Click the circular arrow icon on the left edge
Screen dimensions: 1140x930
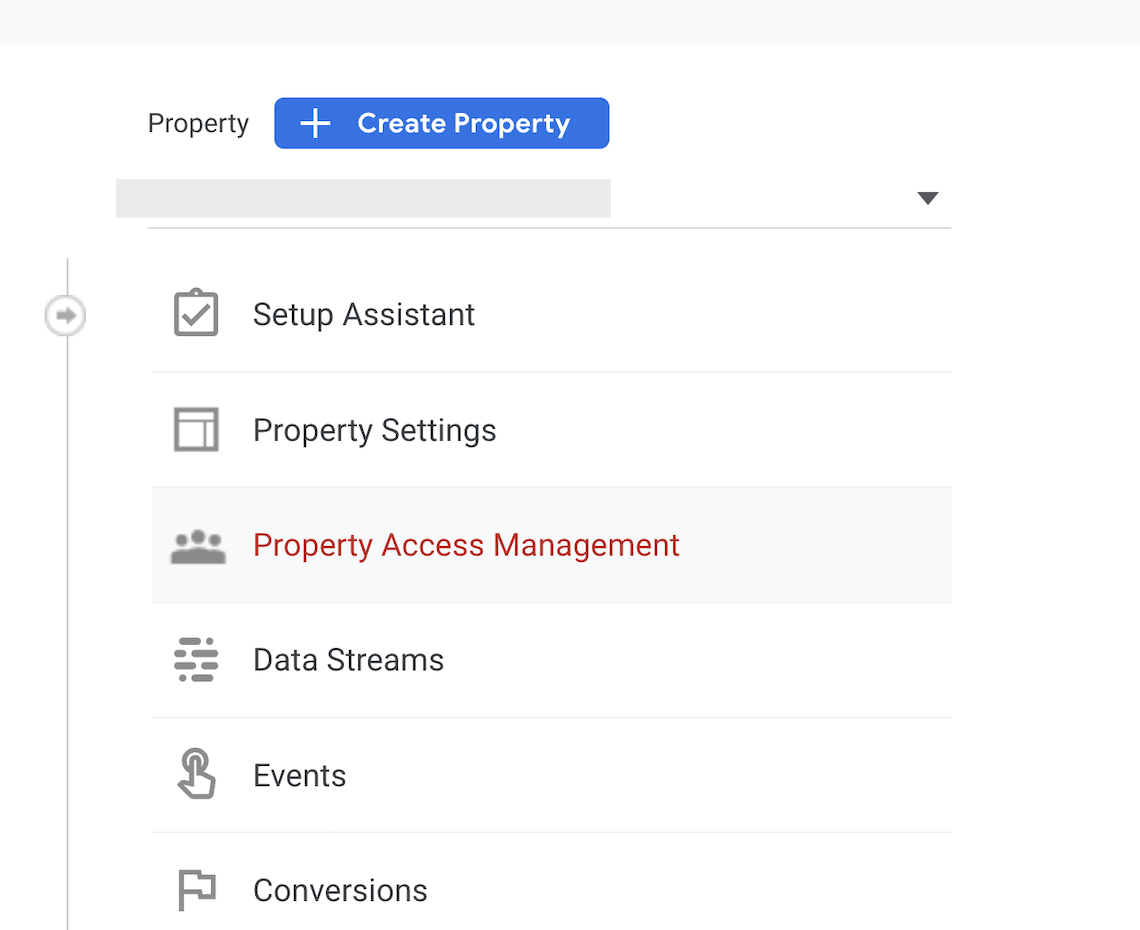(x=65, y=314)
